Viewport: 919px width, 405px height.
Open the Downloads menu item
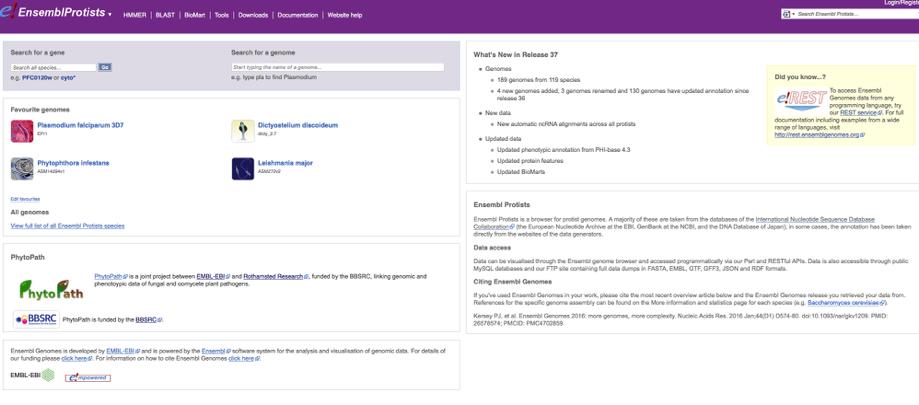[253, 15]
